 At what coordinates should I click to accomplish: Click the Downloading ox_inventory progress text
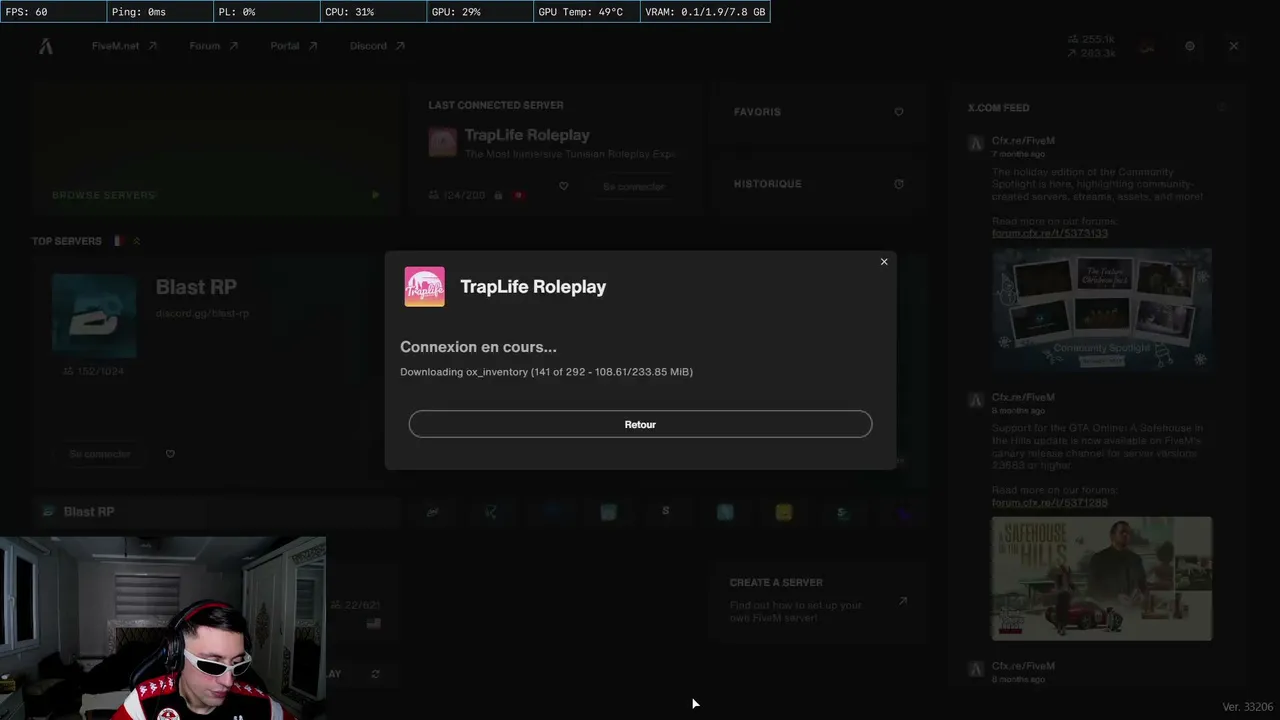click(x=546, y=372)
